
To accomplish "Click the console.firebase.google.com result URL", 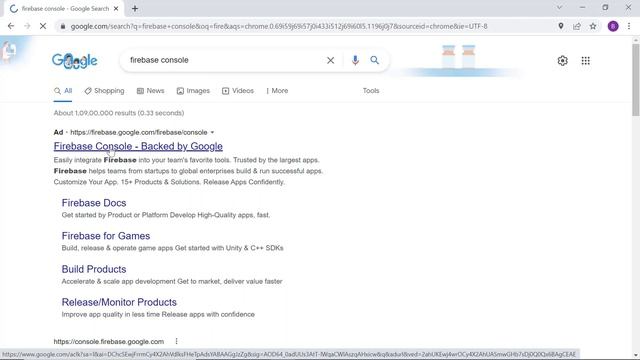I will click(x=109, y=342).
